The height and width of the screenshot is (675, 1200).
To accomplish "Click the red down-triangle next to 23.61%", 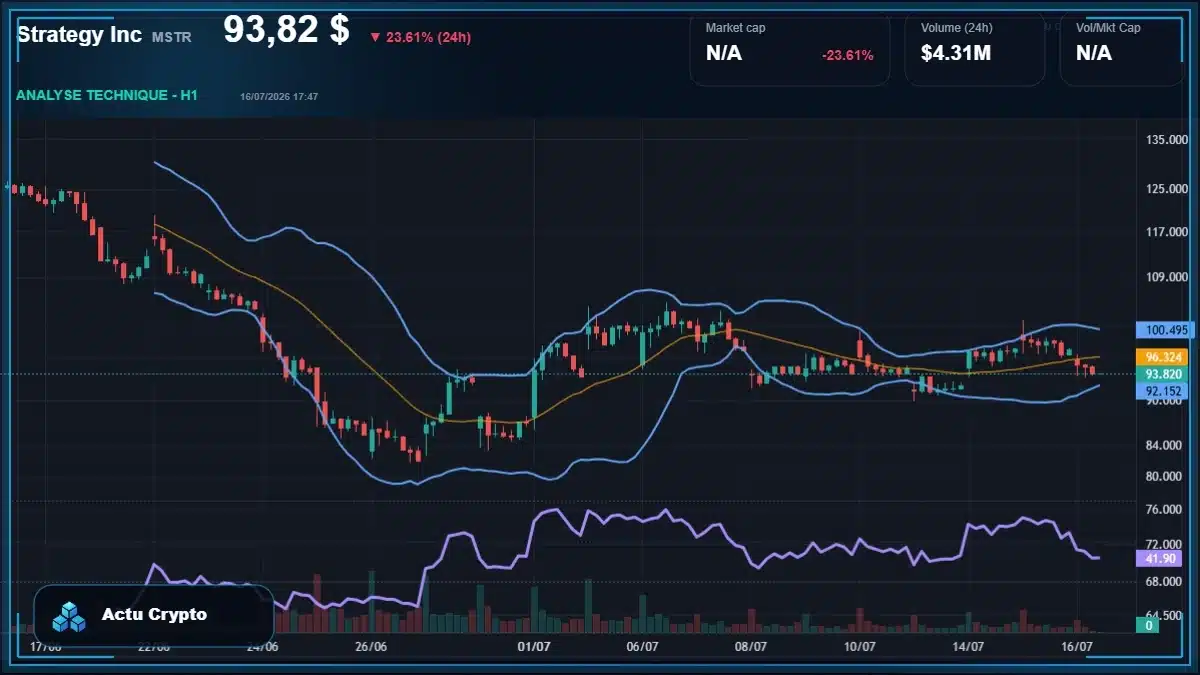I will click(x=375, y=37).
